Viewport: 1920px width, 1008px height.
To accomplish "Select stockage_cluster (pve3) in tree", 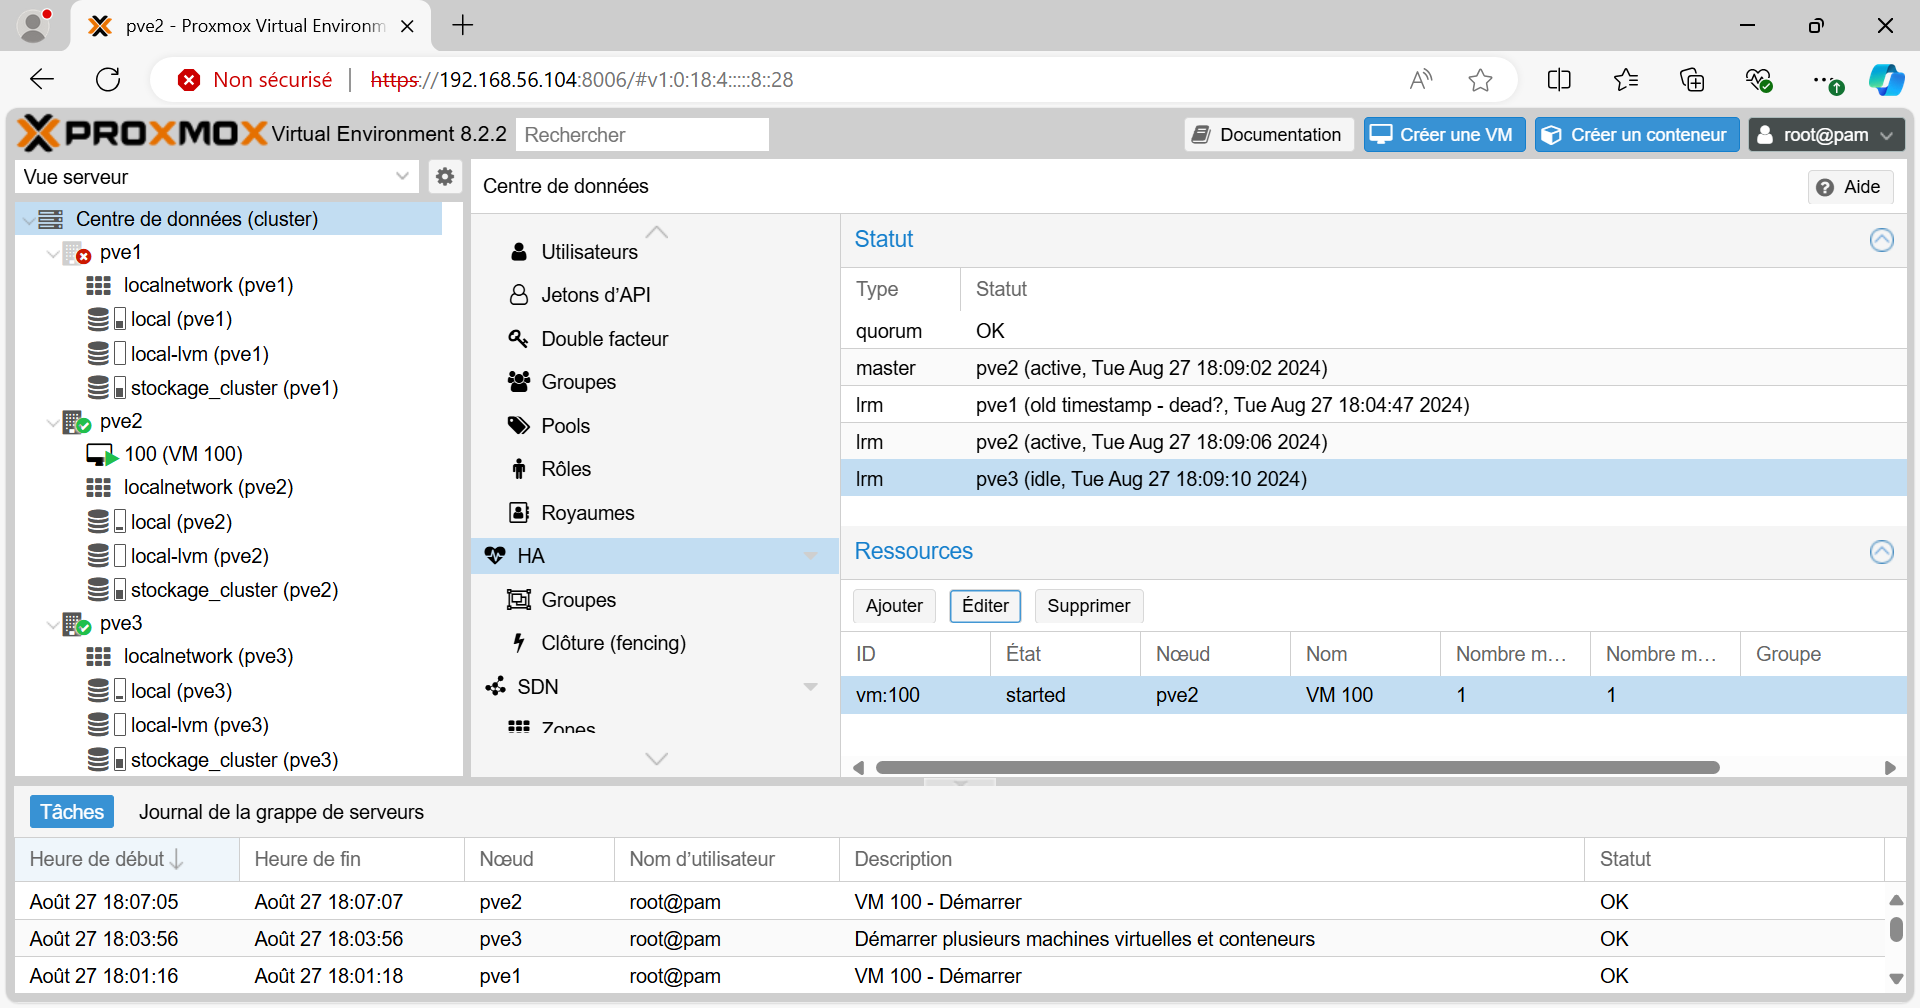I will click(x=233, y=760).
